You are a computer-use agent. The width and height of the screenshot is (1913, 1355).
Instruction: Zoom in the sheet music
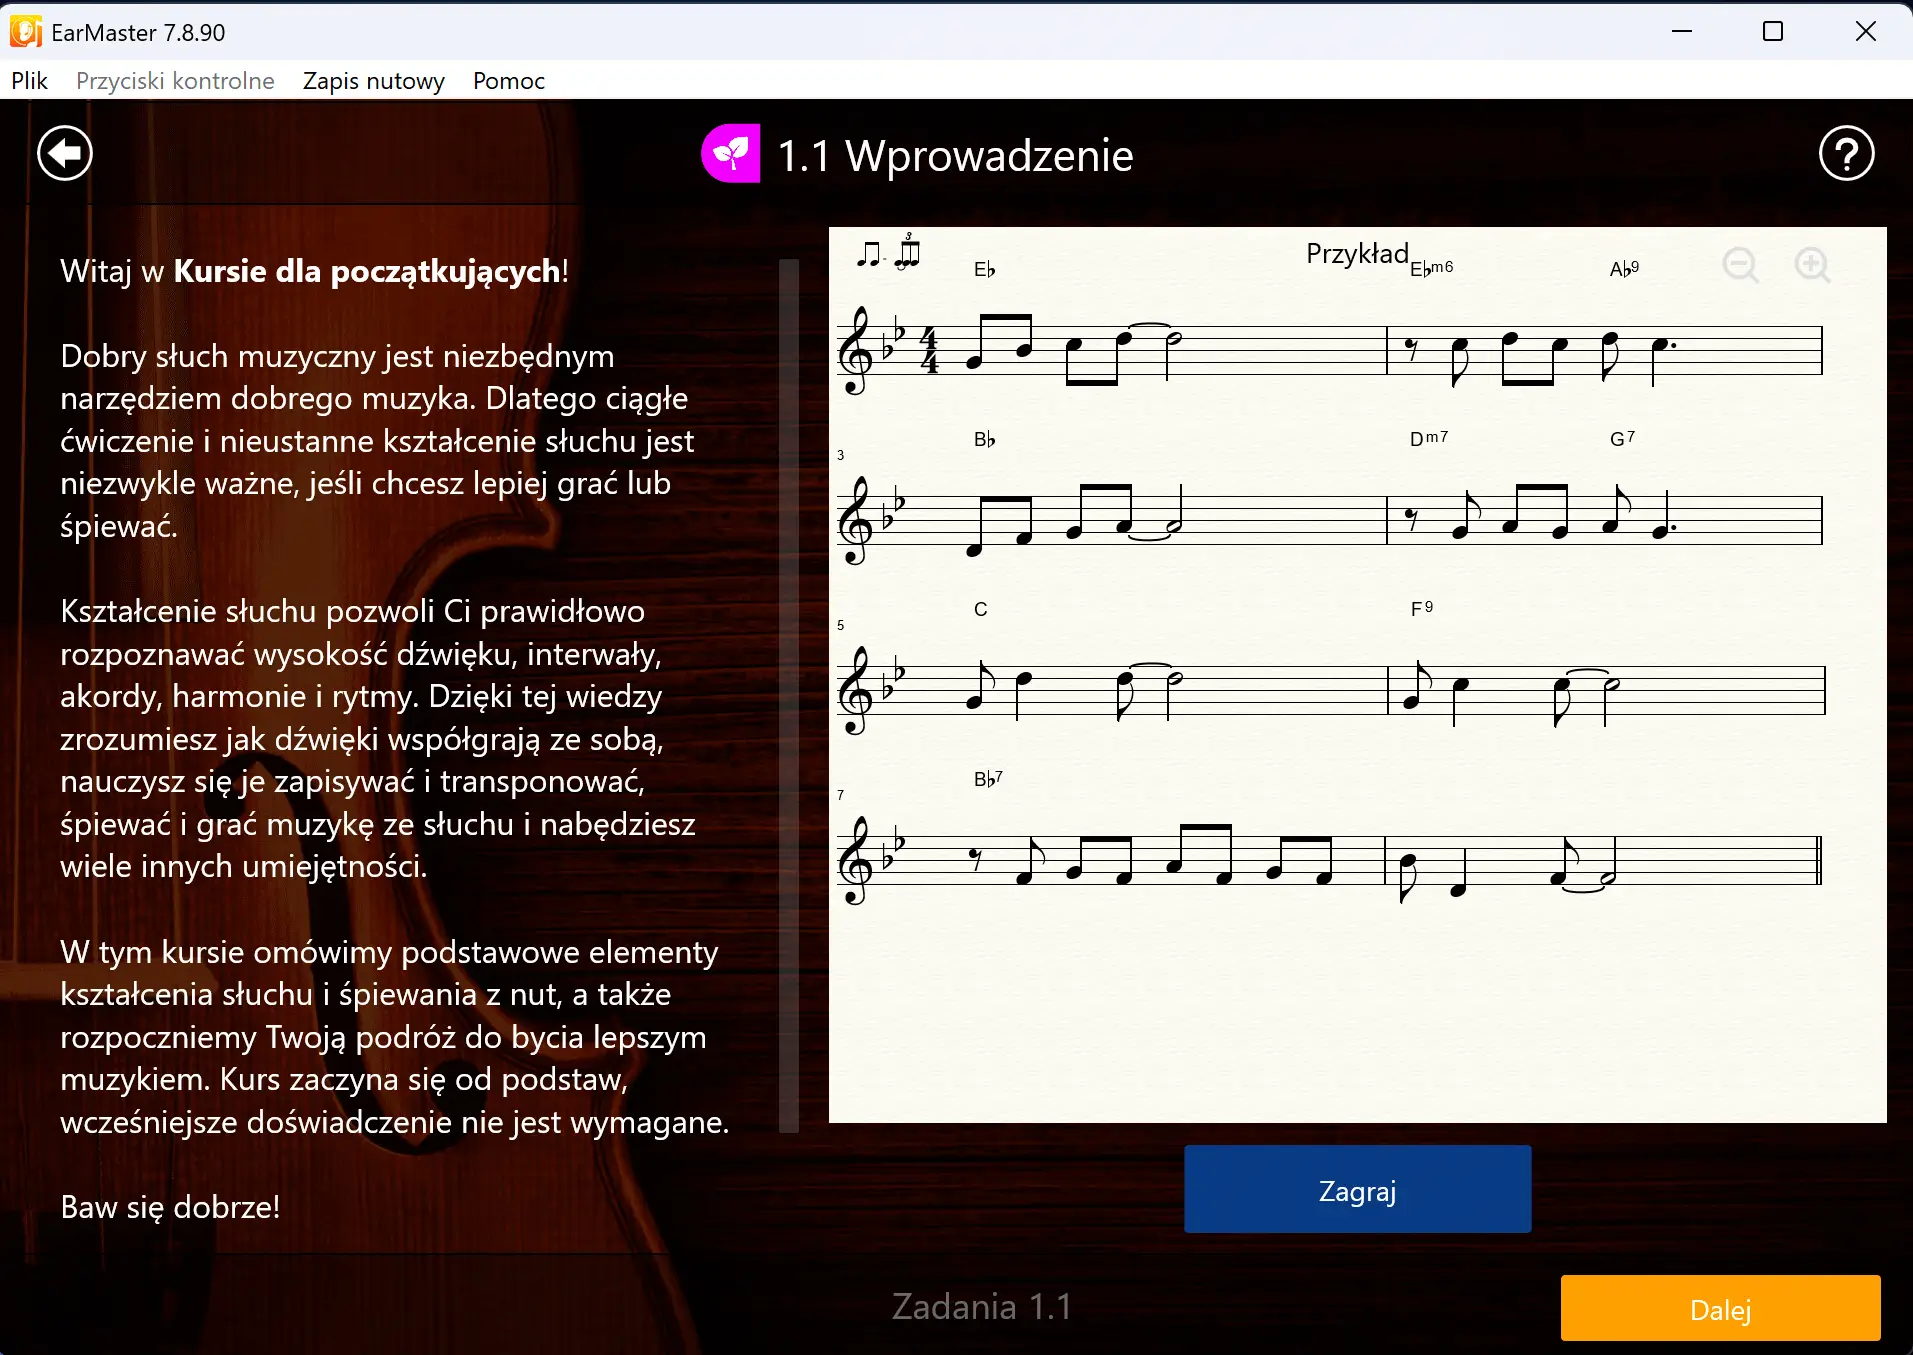(1812, 265)
